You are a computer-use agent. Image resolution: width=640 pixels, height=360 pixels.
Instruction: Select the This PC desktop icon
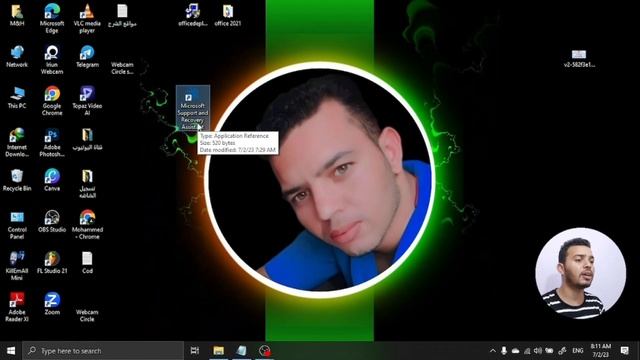(x=17, y=98)
